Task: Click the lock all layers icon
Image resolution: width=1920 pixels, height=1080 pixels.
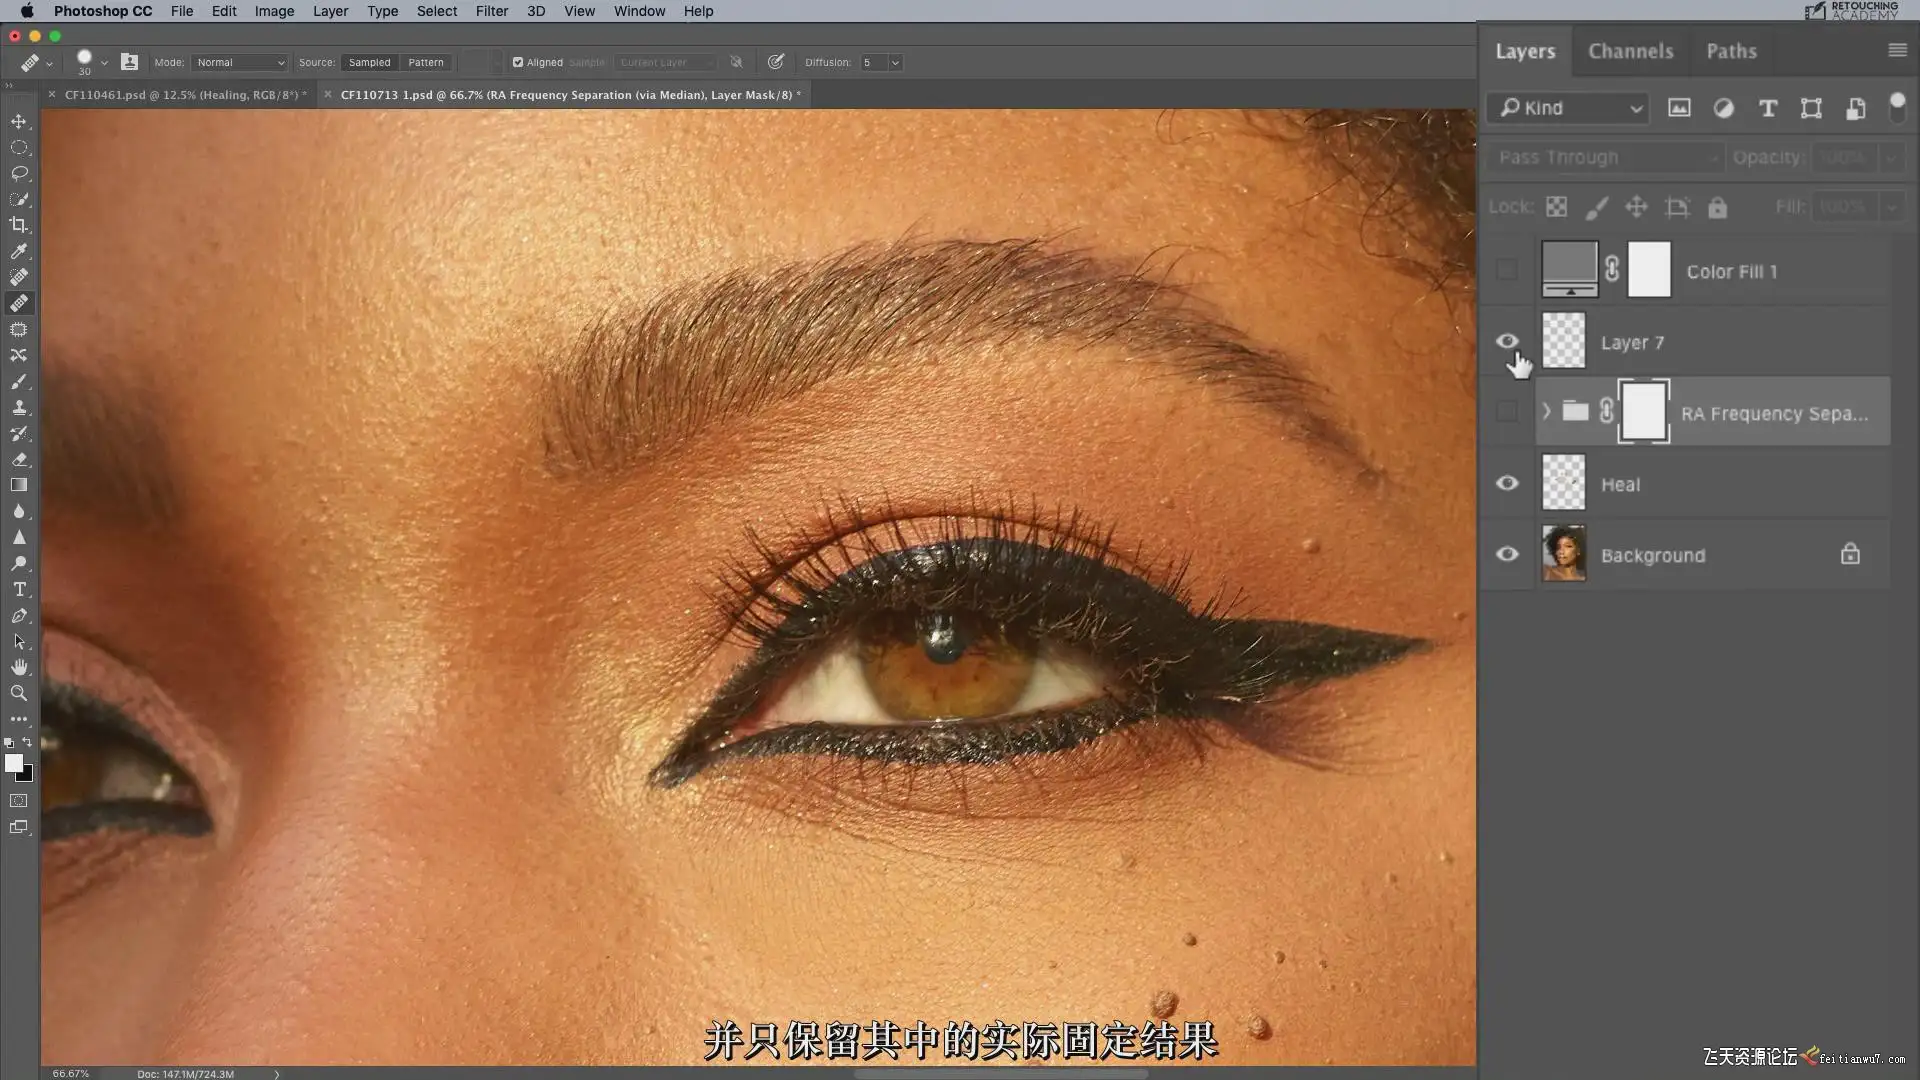Action: [x=1717, y=207]
